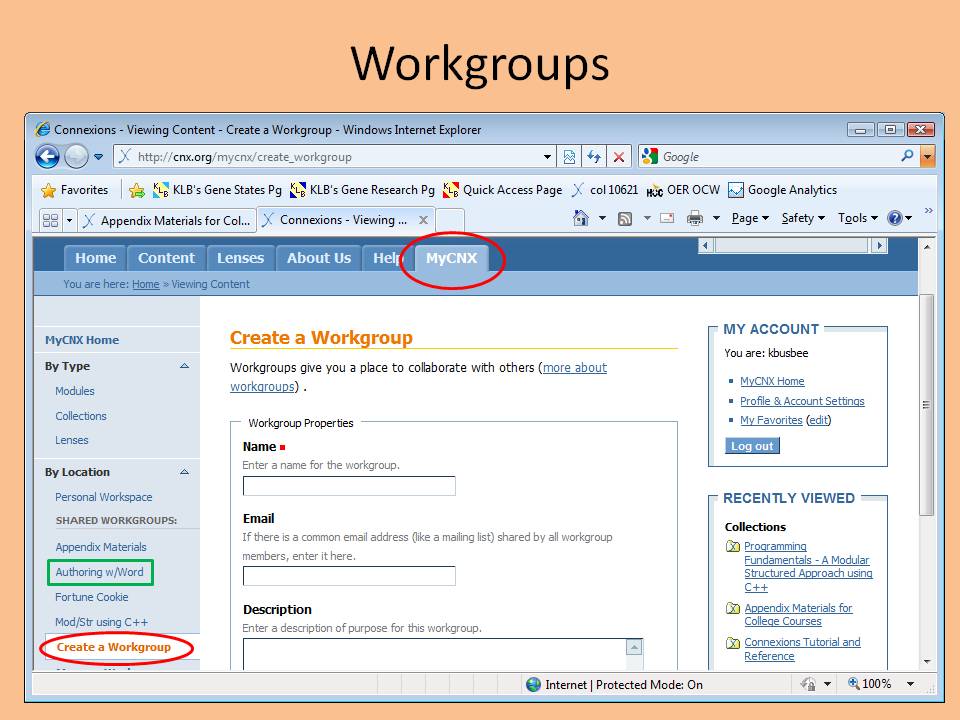
Task: Open the Safety menu
Action: (803, 218)
